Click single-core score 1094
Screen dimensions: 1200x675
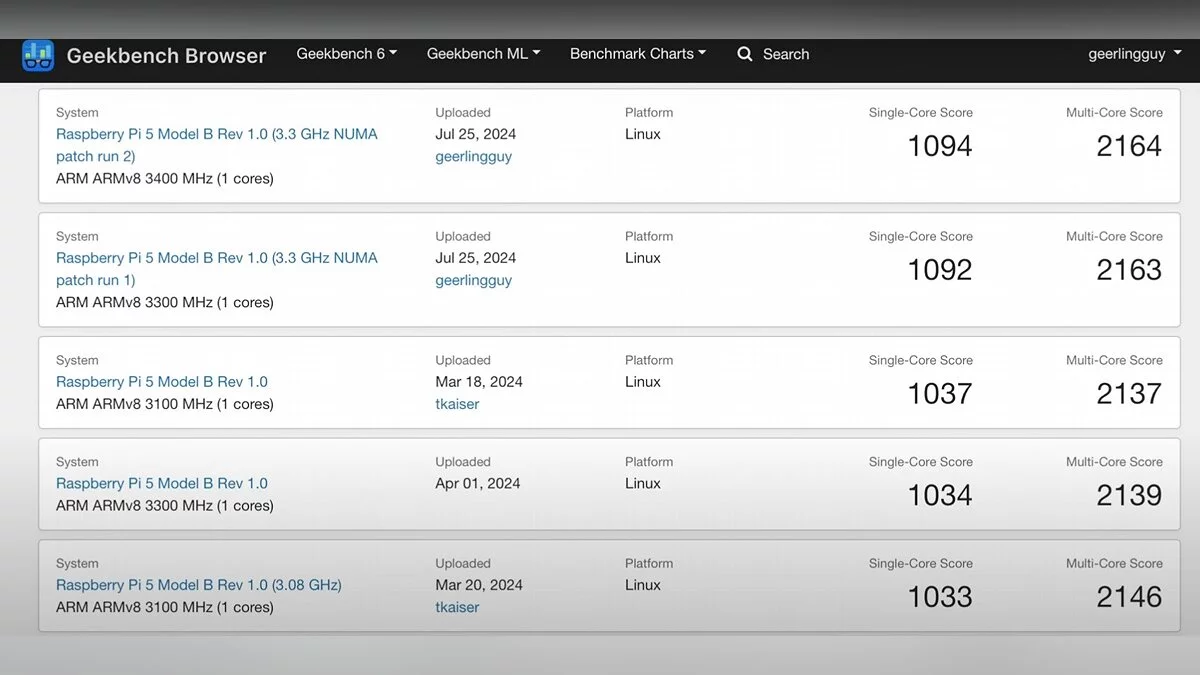pos(939,147)
